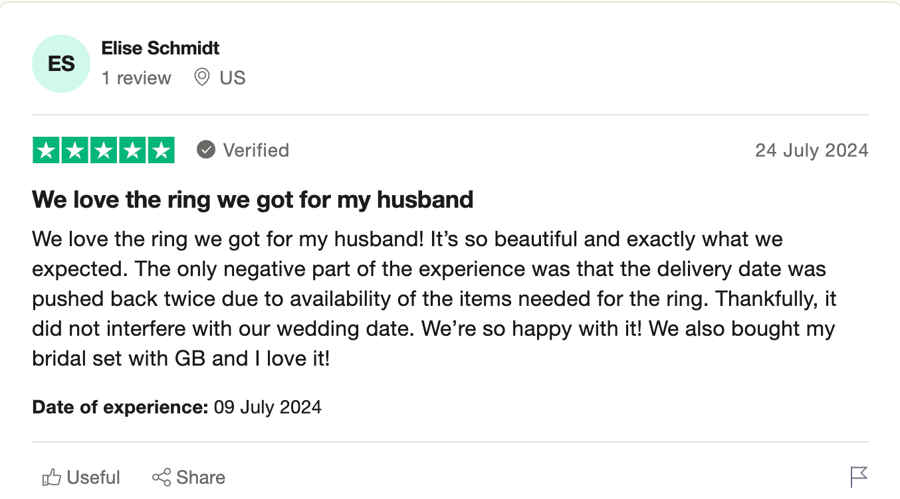This screenshot has height=499, width=900.
Task: Click the thumbs-up Useful icon
Action: click(51, 477)
